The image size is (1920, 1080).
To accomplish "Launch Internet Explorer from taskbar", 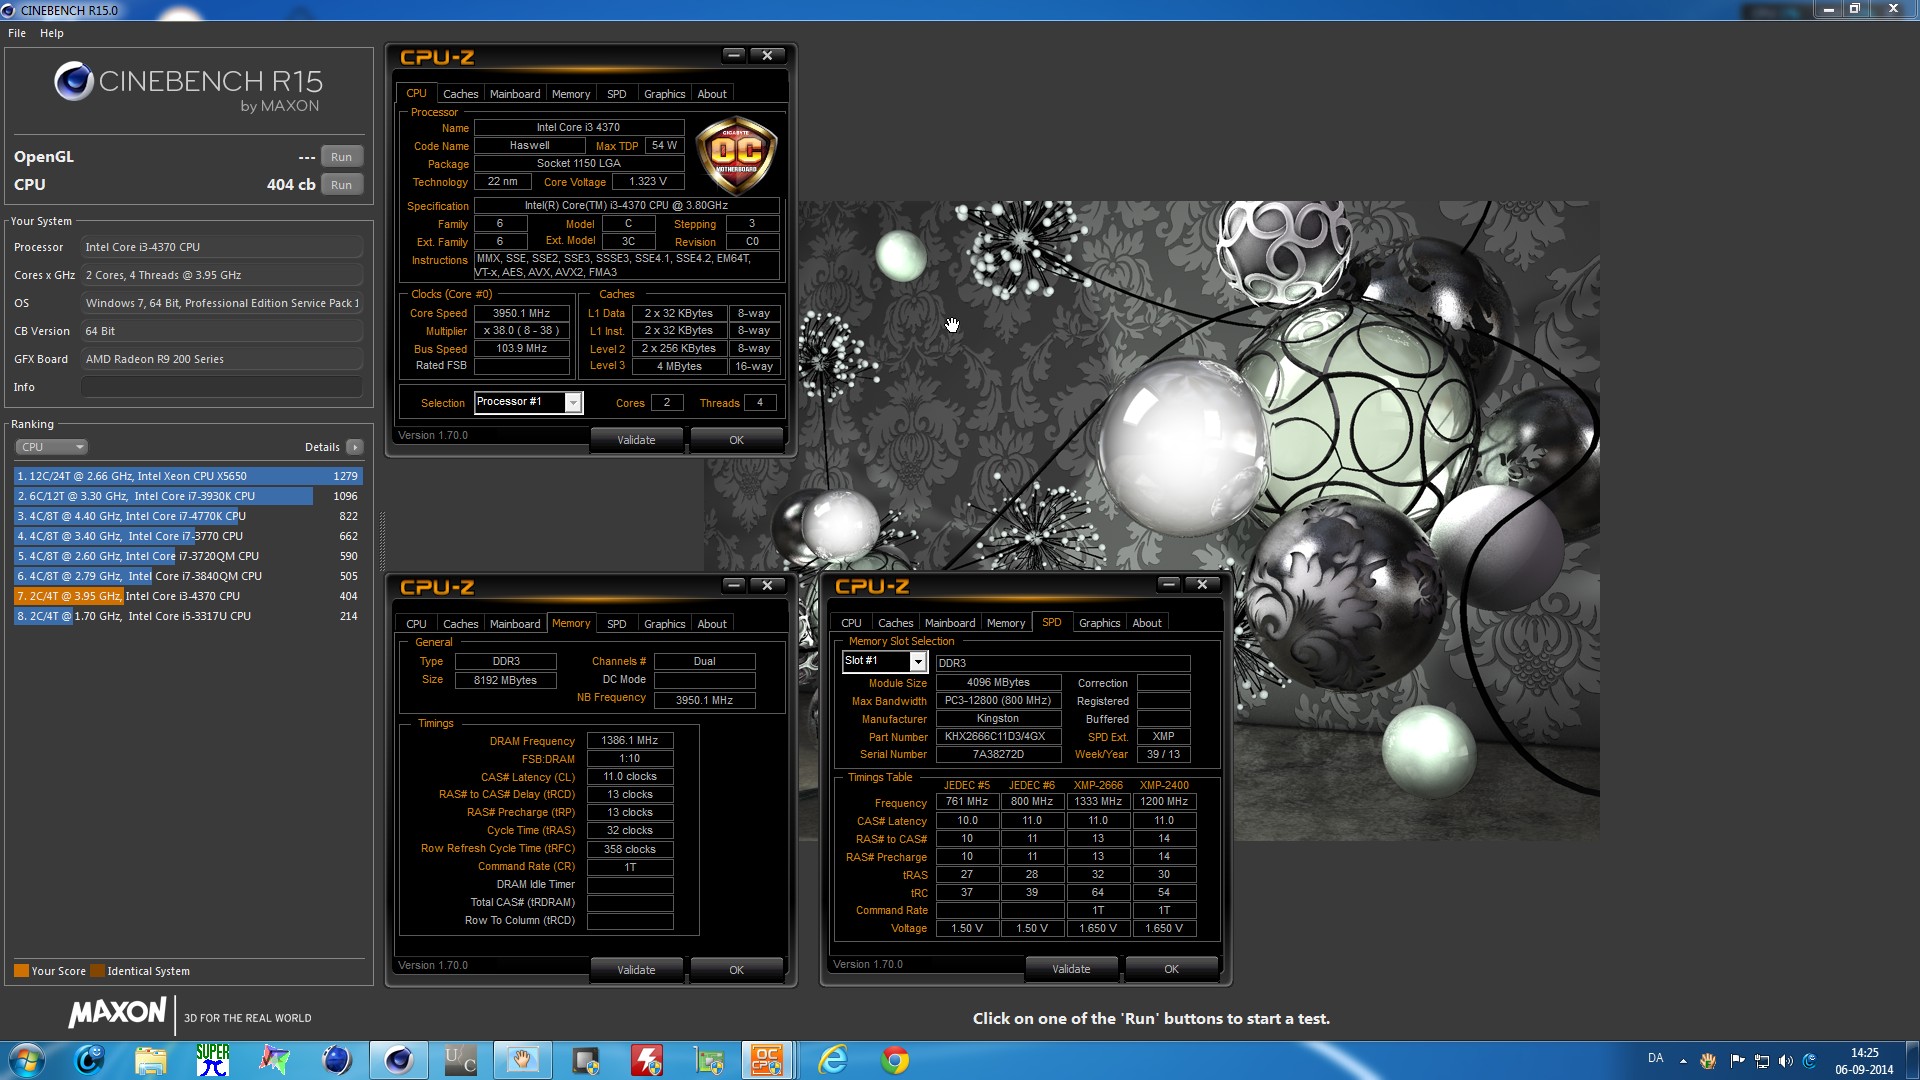I will coord(833,1060).
